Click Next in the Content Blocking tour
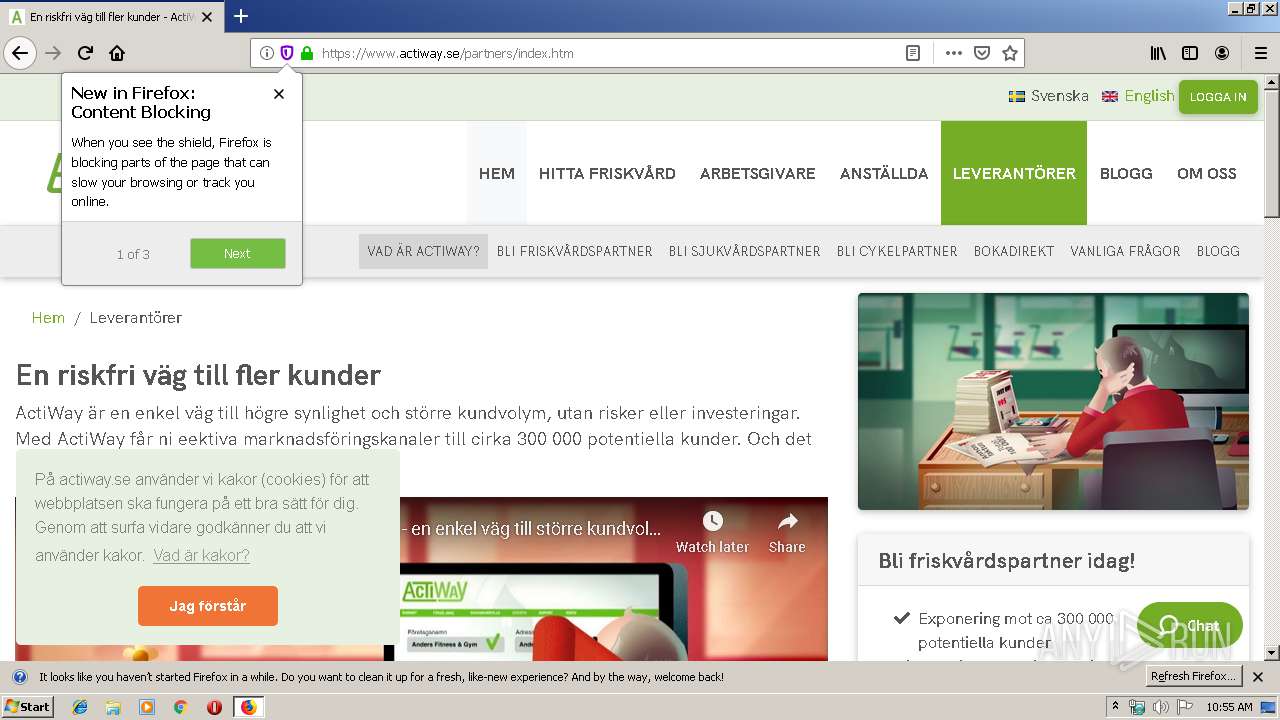 238,253
